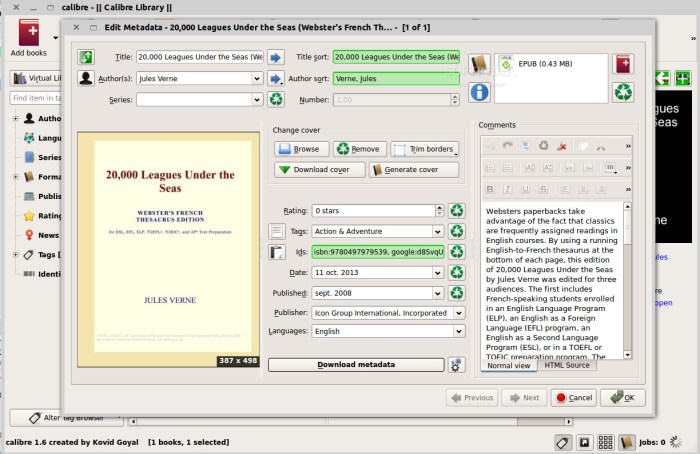Image resolution: width=700 pixels, height=454 pixels.
Task: Click Download cover button
Action: [x=319, y=170]
